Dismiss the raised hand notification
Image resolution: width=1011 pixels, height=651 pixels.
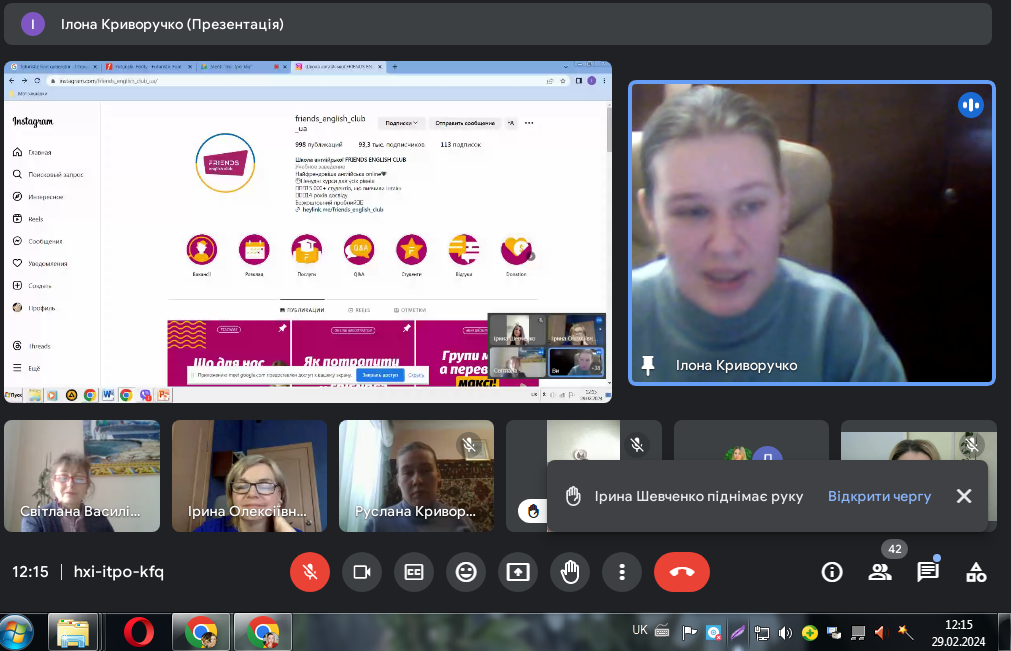pos(964,496)
